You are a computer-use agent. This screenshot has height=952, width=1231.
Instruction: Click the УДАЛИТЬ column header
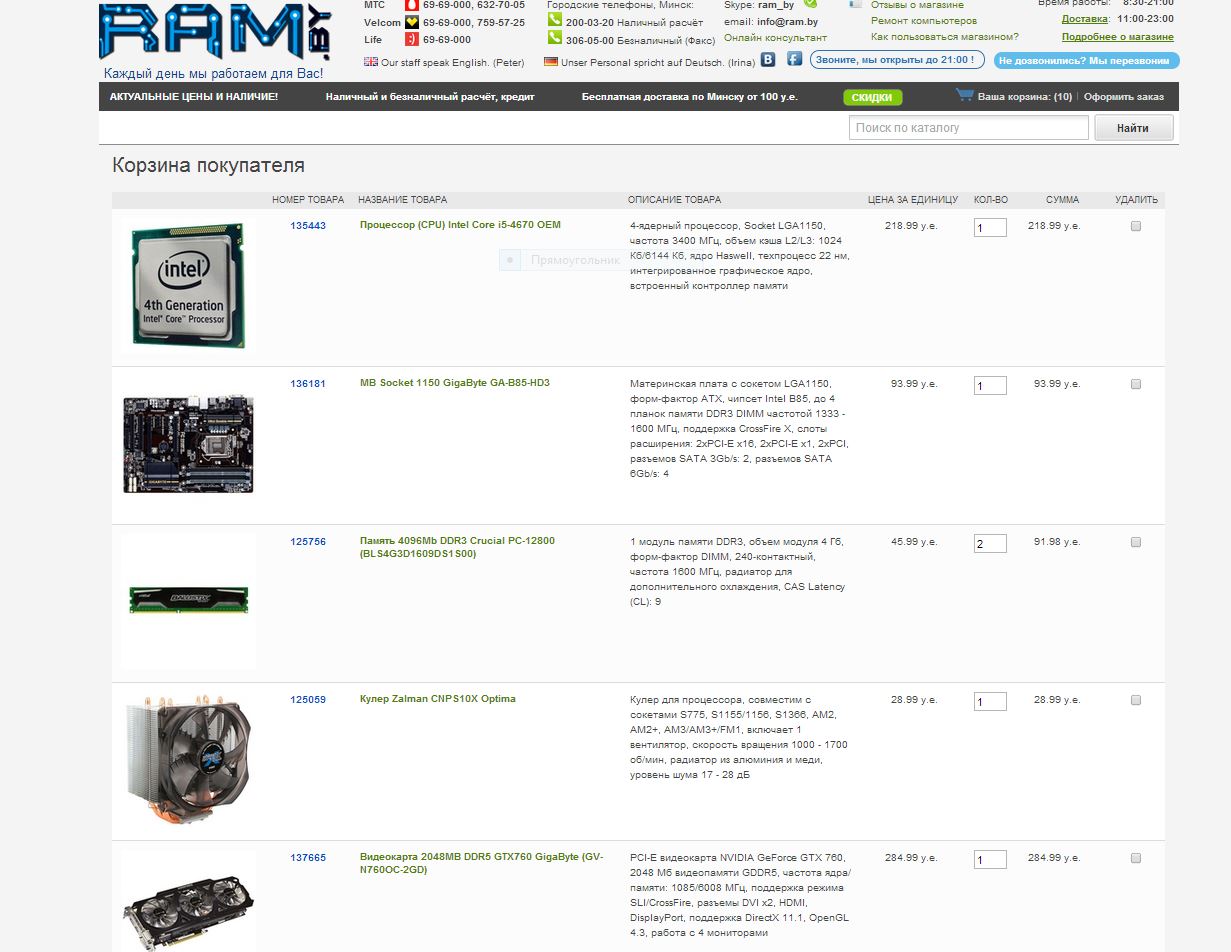(x=1137, y=200)
